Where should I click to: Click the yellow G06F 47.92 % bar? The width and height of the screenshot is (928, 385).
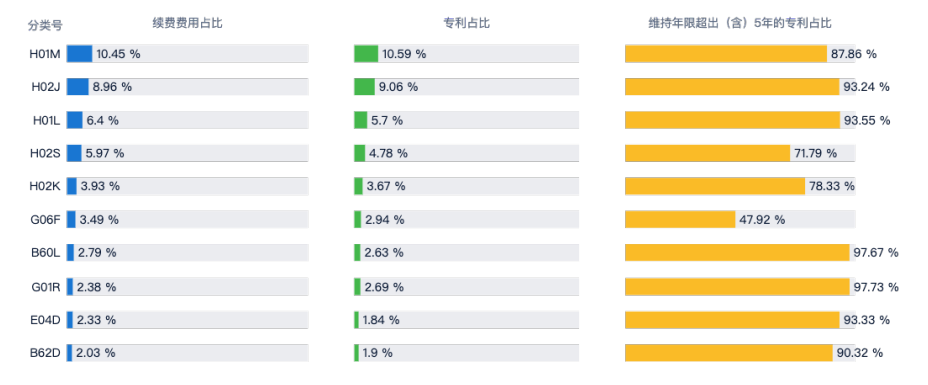tap(681, 219)
